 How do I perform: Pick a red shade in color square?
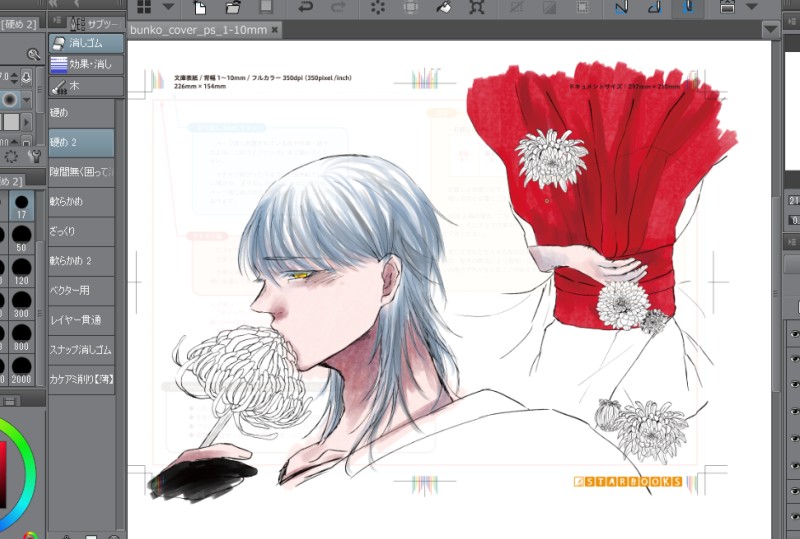pyautogui.click(x=3, y=475)
